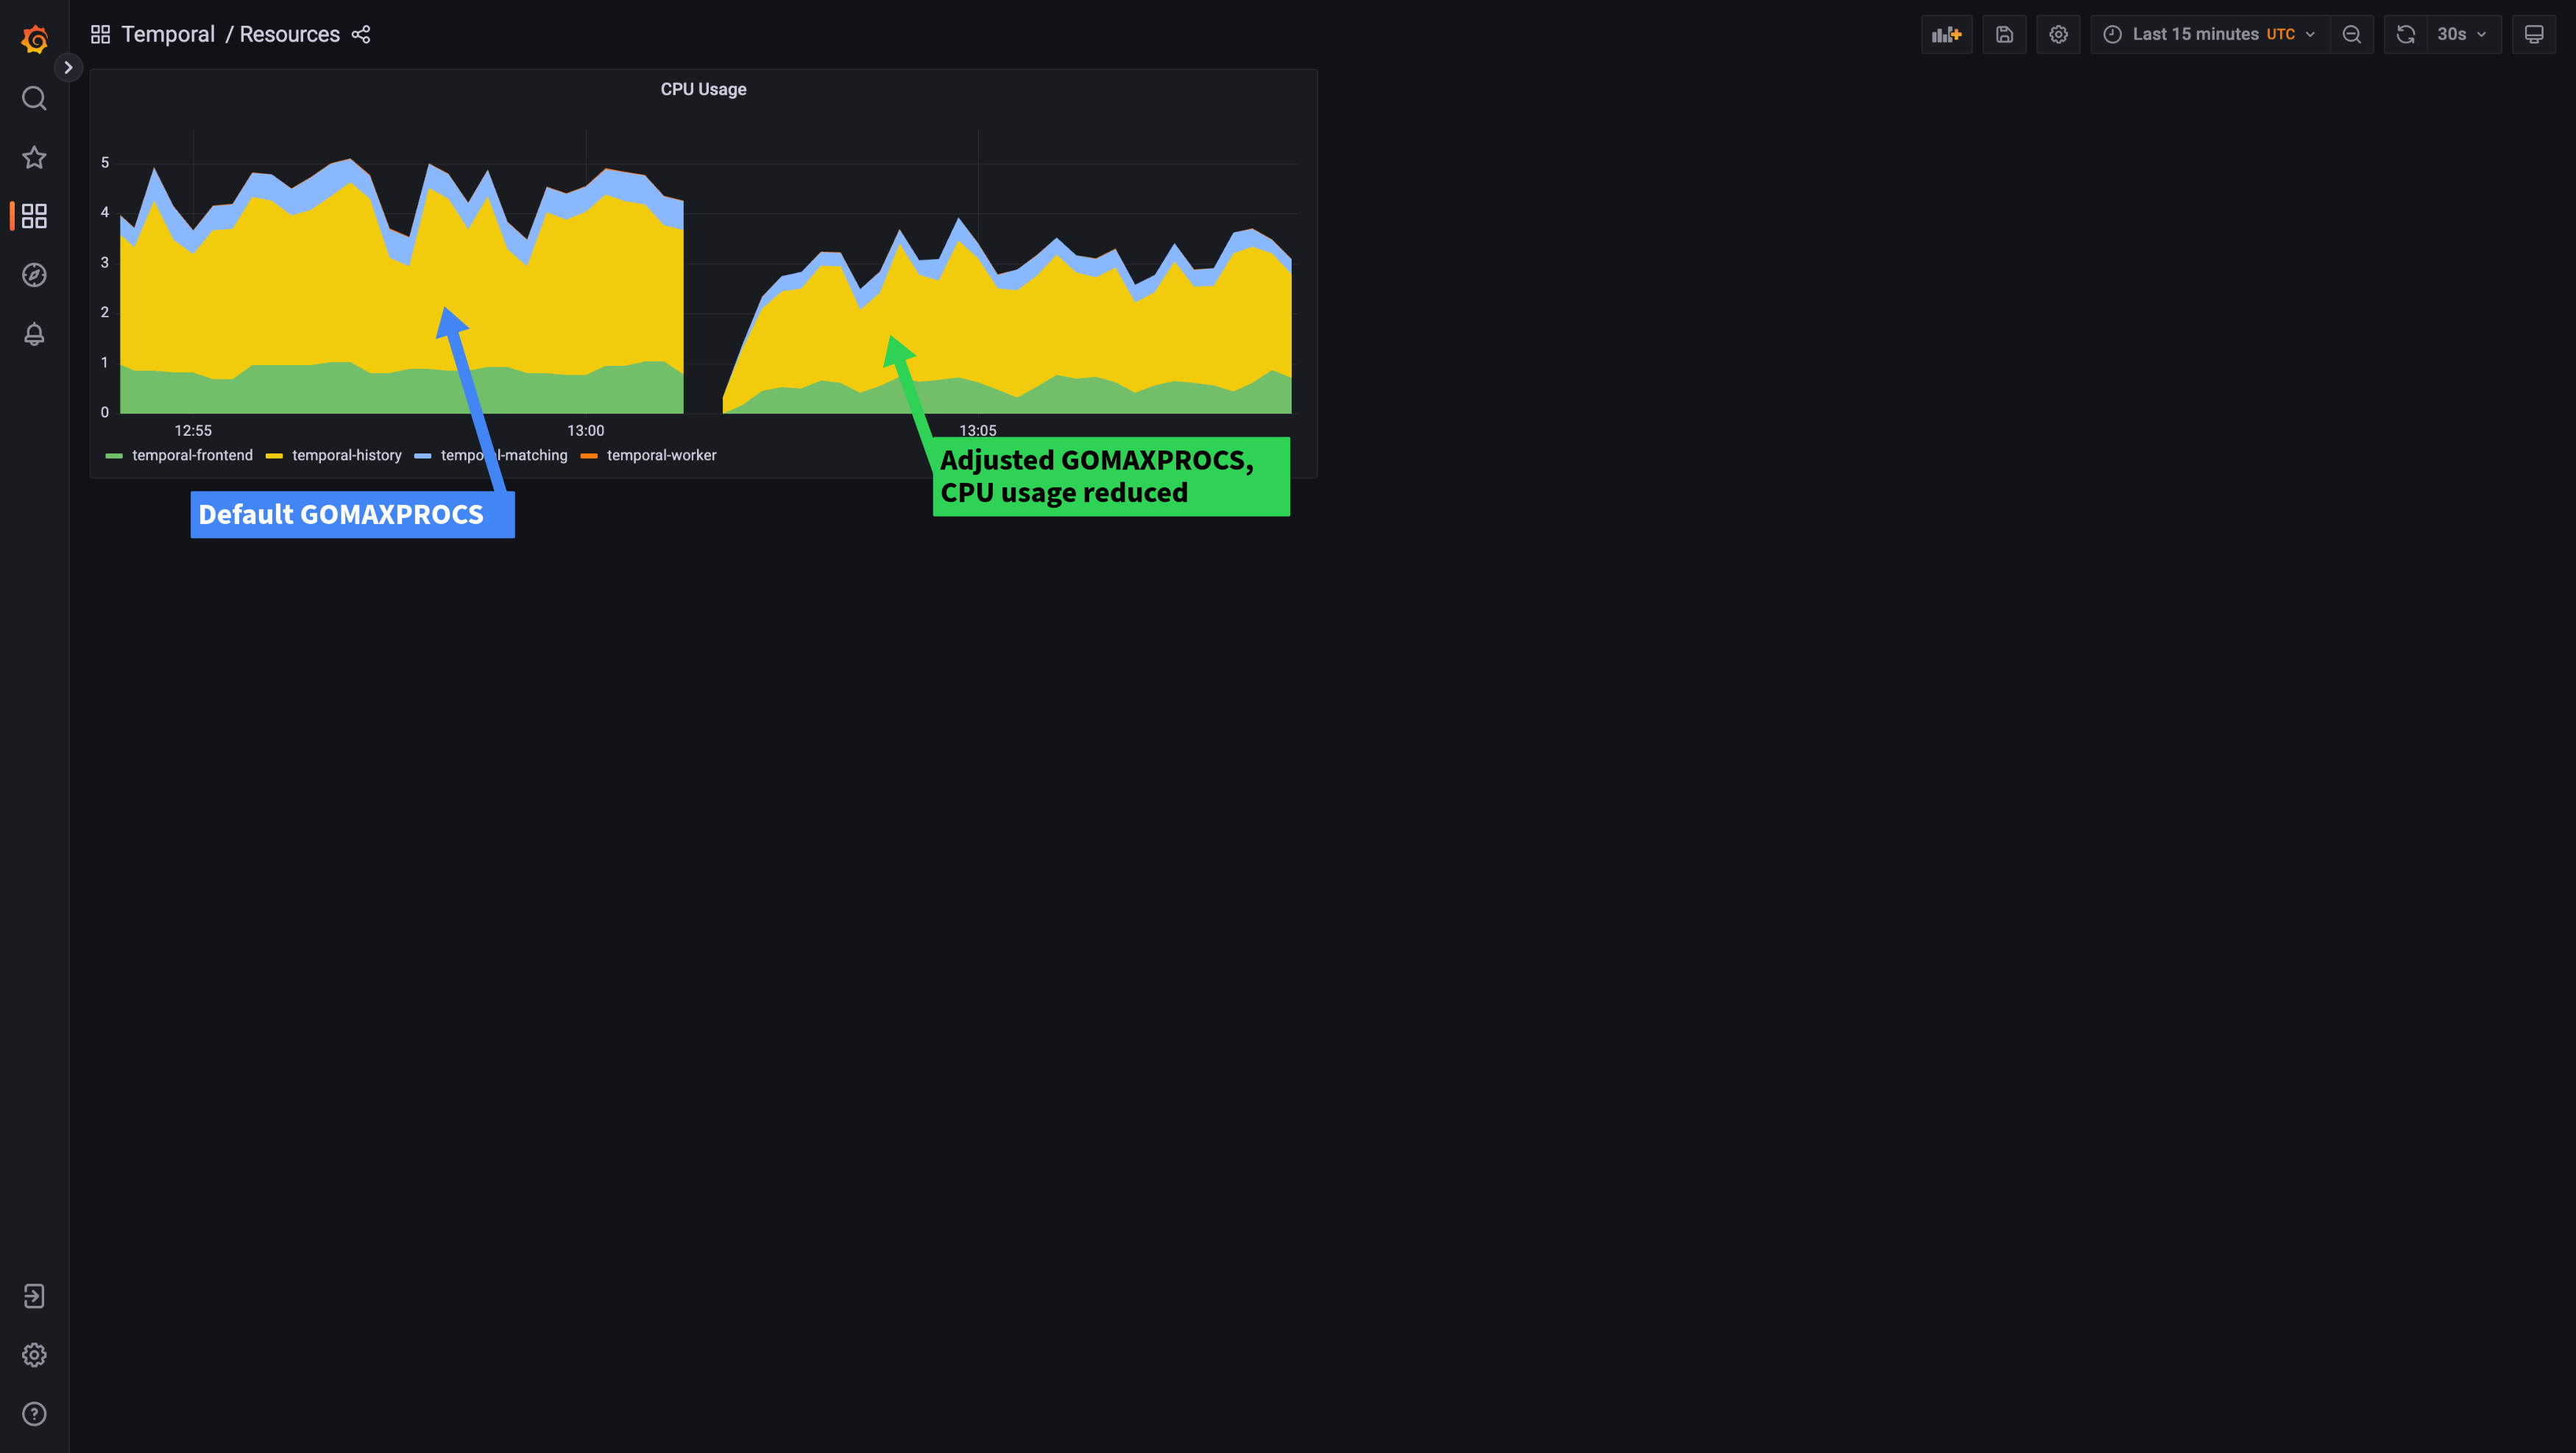Open the Temporal folder breadcrumb
This screenshot has height=1453, width=2576.
pyautogui.click(x=168, y=34)
